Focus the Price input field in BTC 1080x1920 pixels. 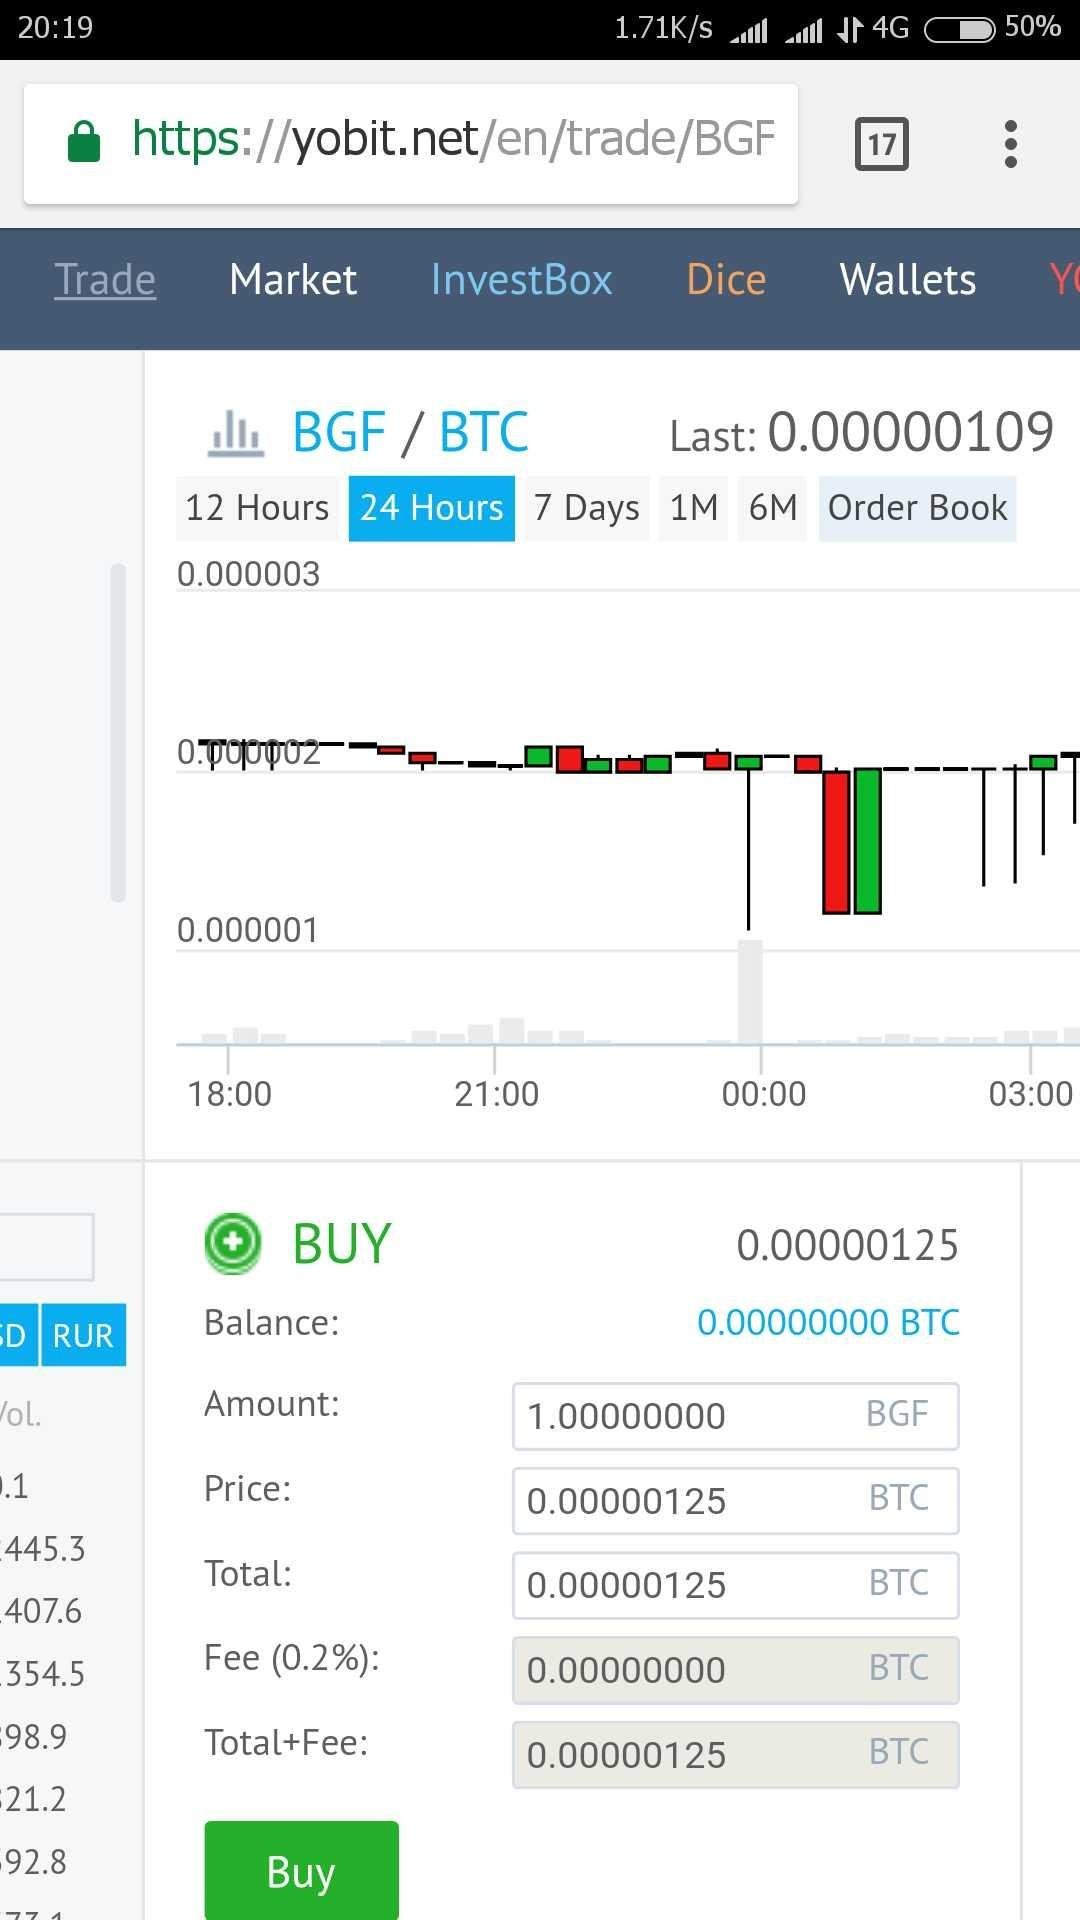click(x=735, y=1500)
